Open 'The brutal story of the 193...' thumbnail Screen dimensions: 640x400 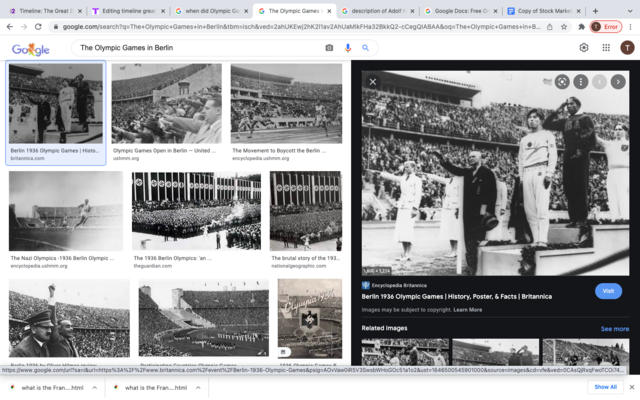click(306, 211)
